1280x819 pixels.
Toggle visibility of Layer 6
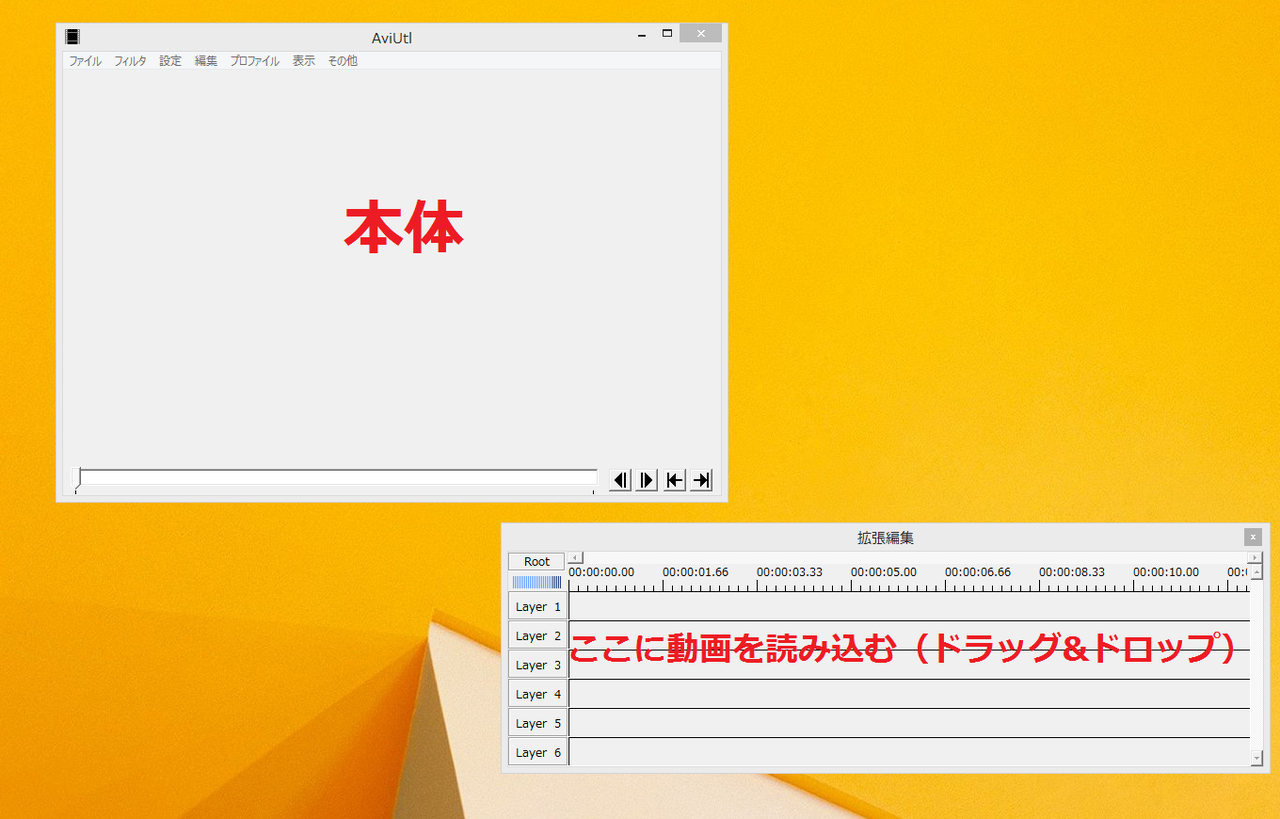pyautogui.click(x=538, y=752)
